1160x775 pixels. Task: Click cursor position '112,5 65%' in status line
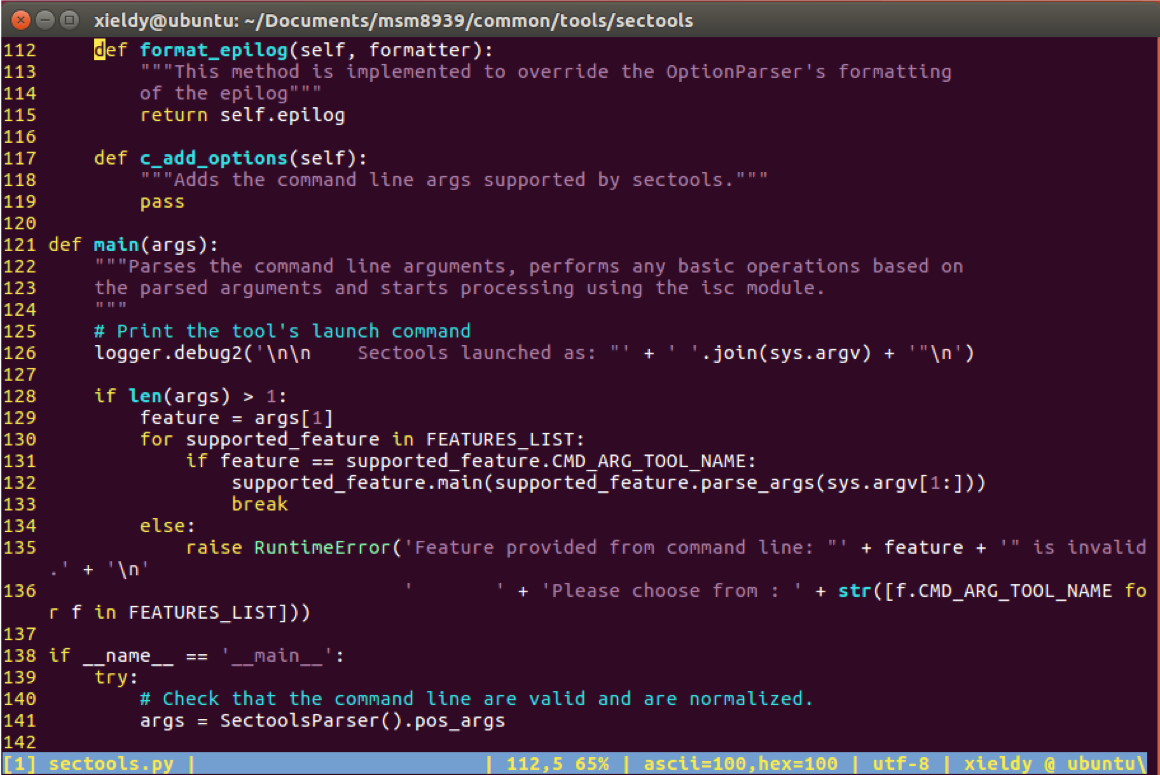558,764
